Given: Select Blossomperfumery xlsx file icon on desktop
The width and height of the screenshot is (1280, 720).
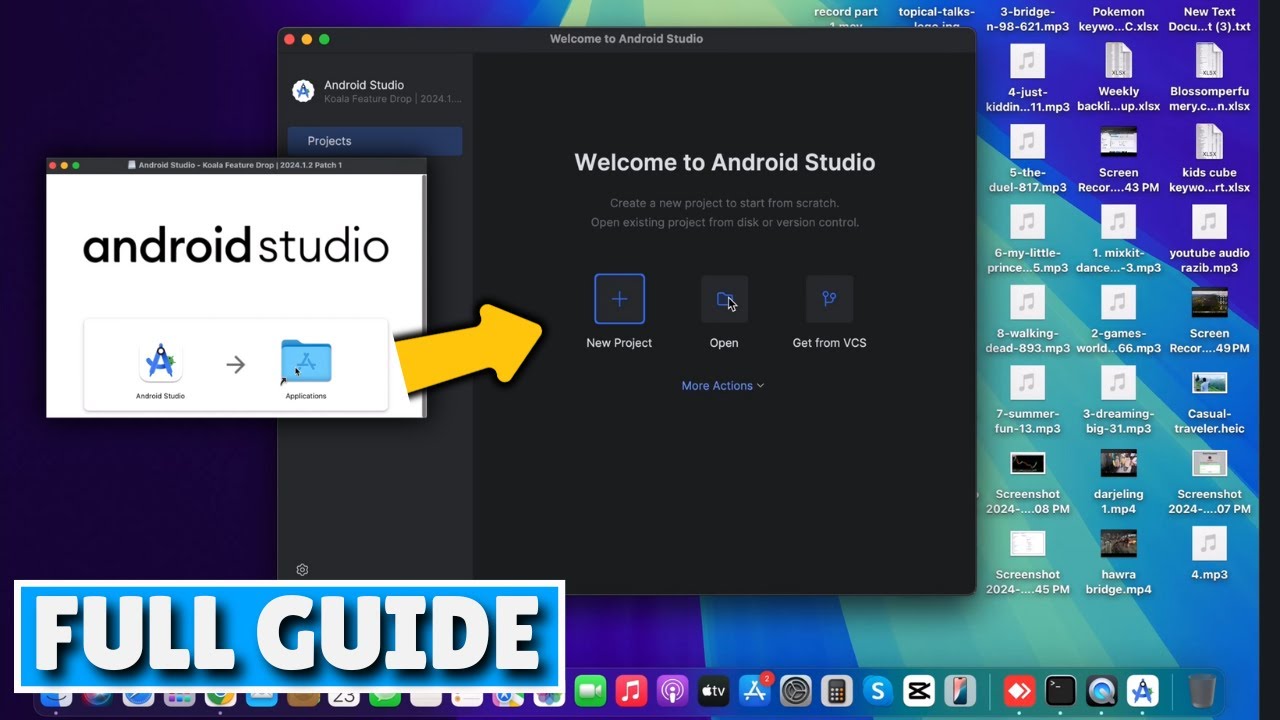Looking at the screenshot, I should [x=1209, y=61].
